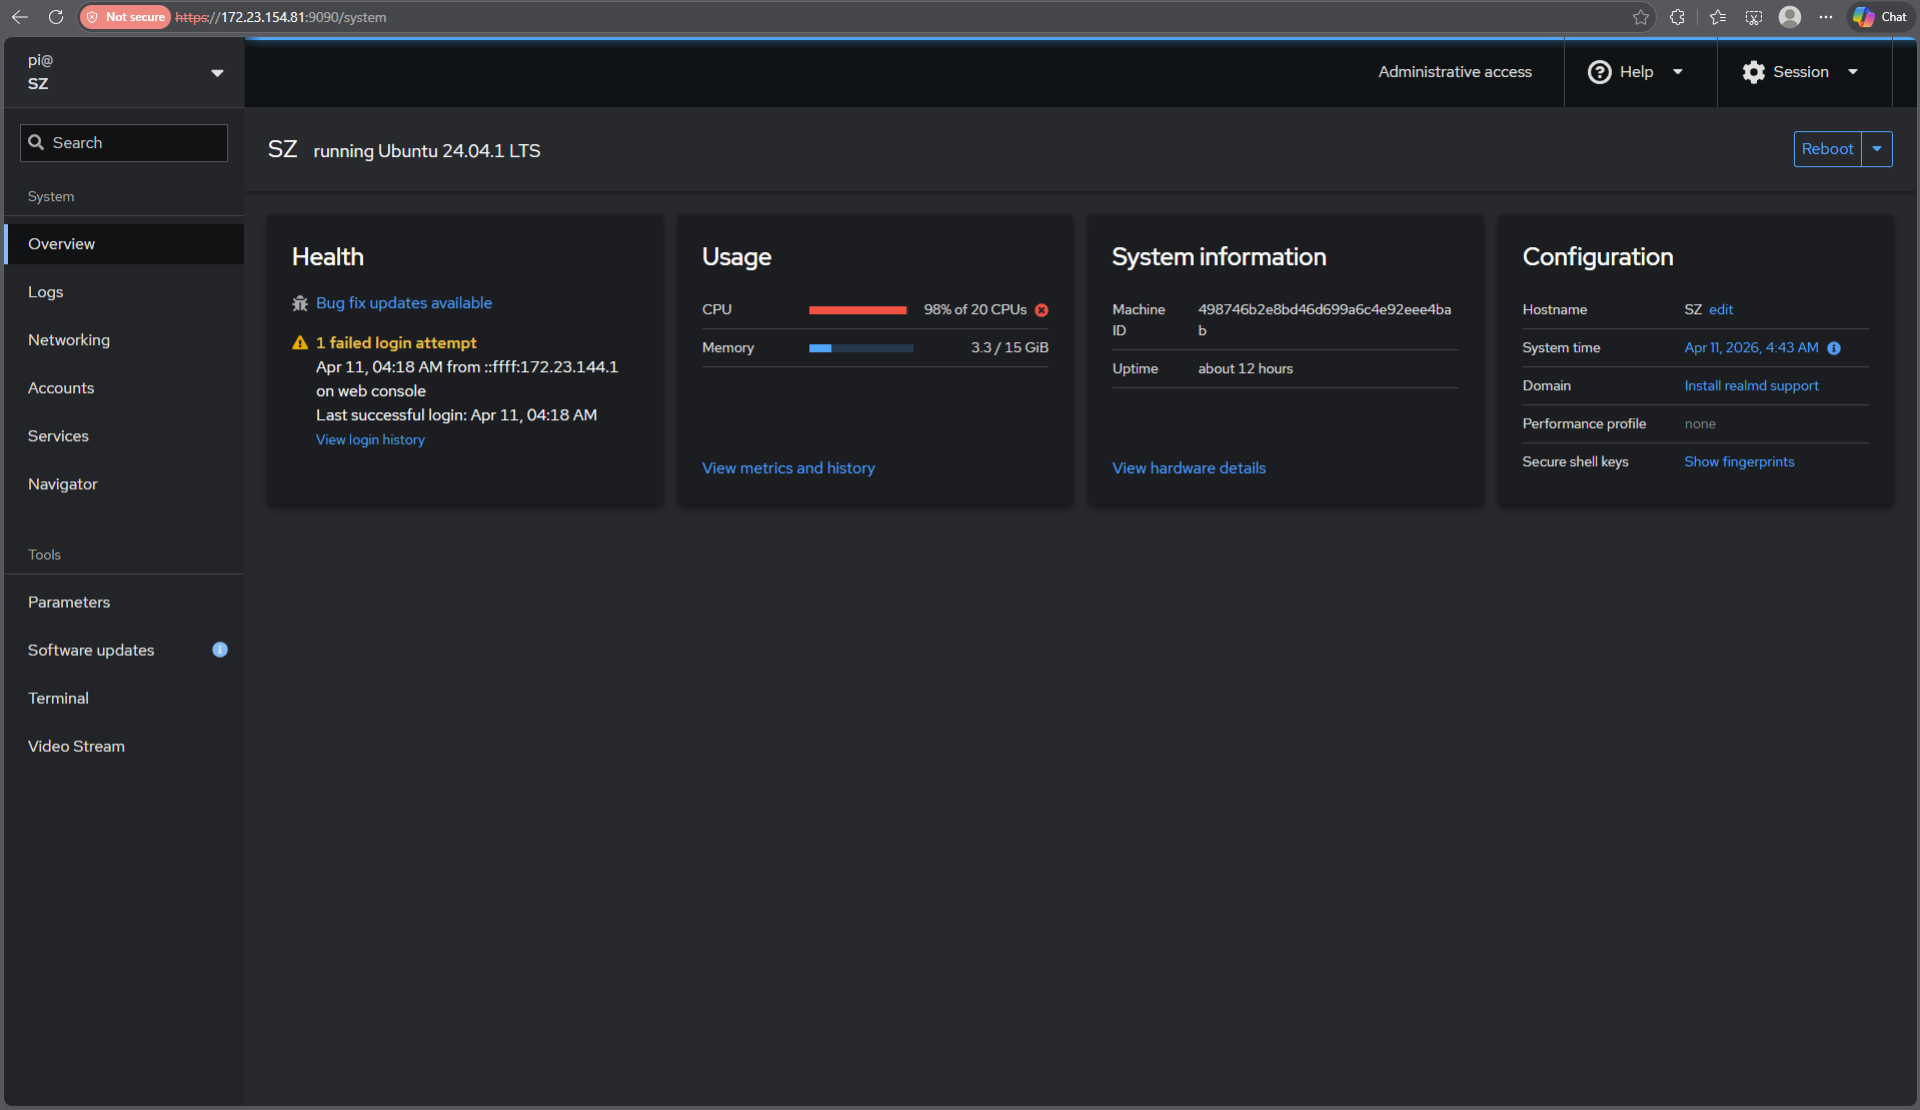
Task: Select the Networking sidebar entry
Action: pos(68,339)
